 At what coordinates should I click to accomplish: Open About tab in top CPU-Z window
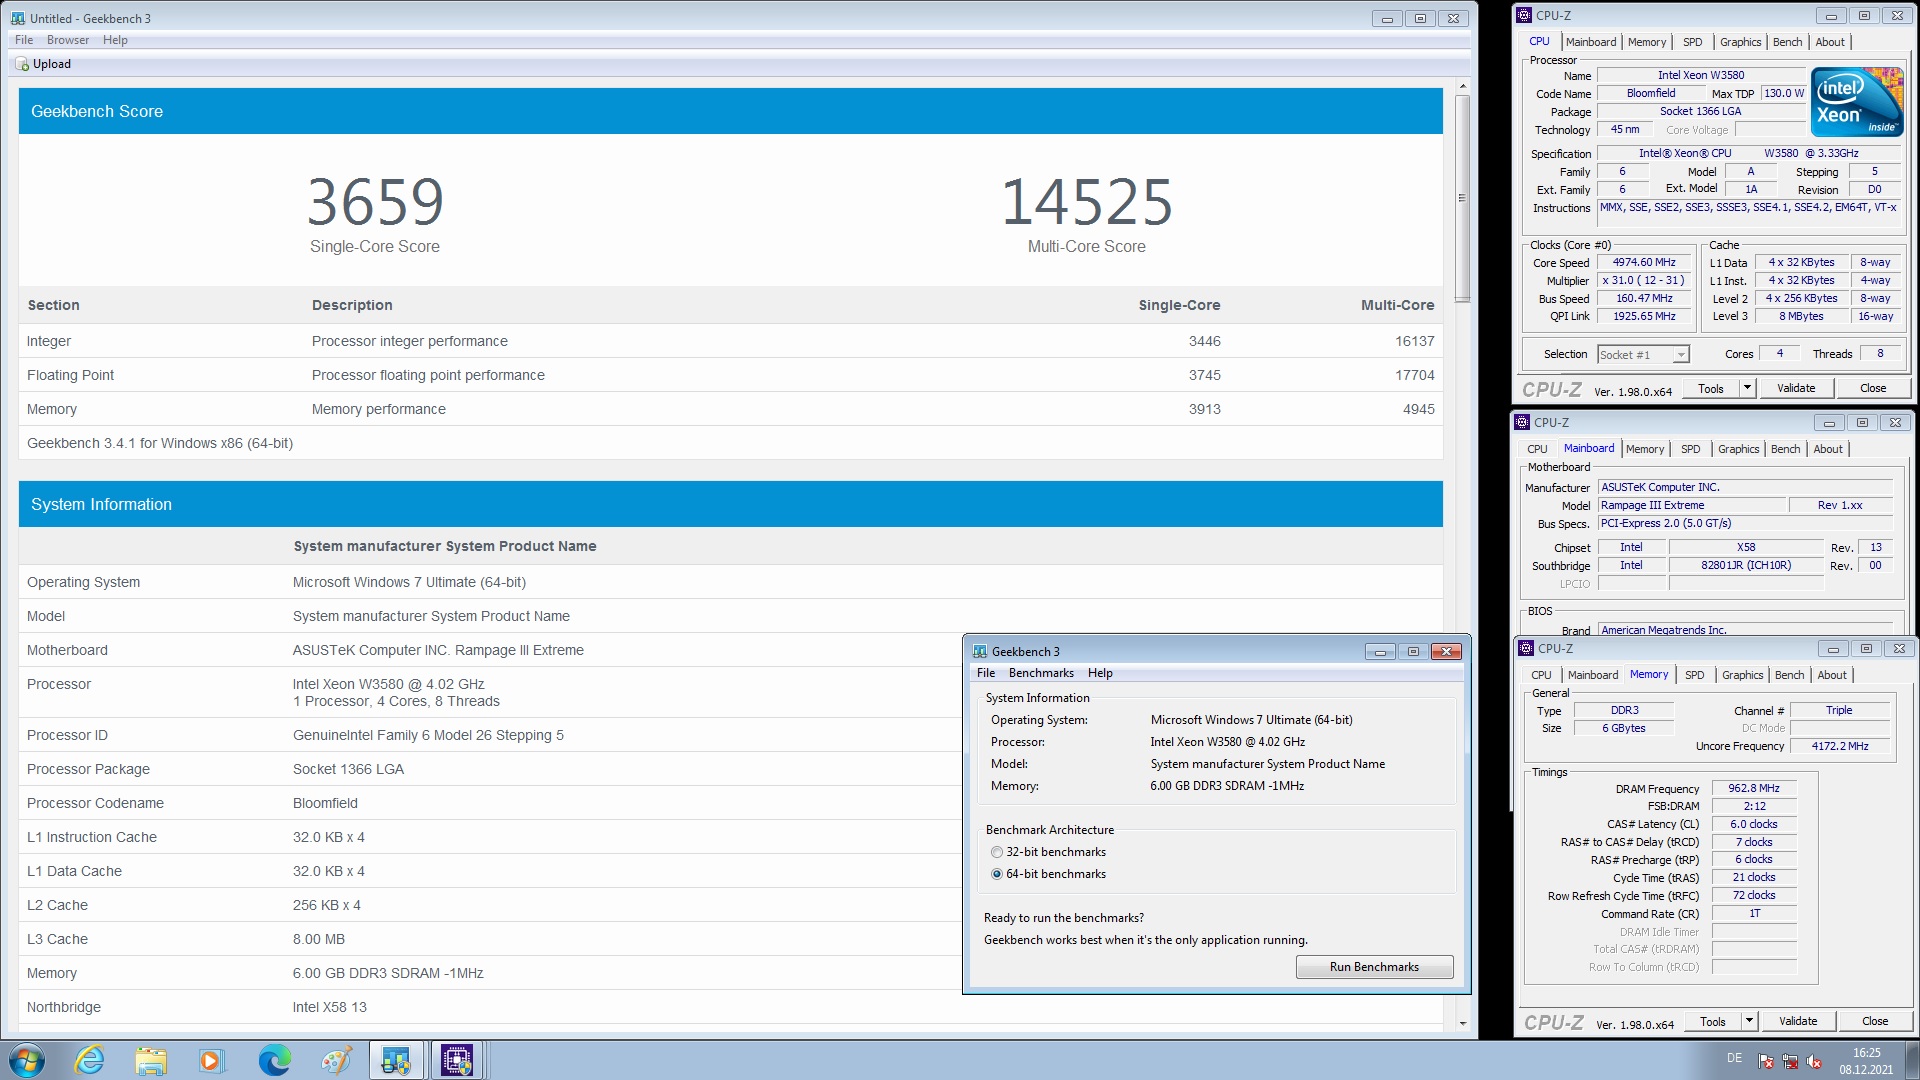(1830, 42)
